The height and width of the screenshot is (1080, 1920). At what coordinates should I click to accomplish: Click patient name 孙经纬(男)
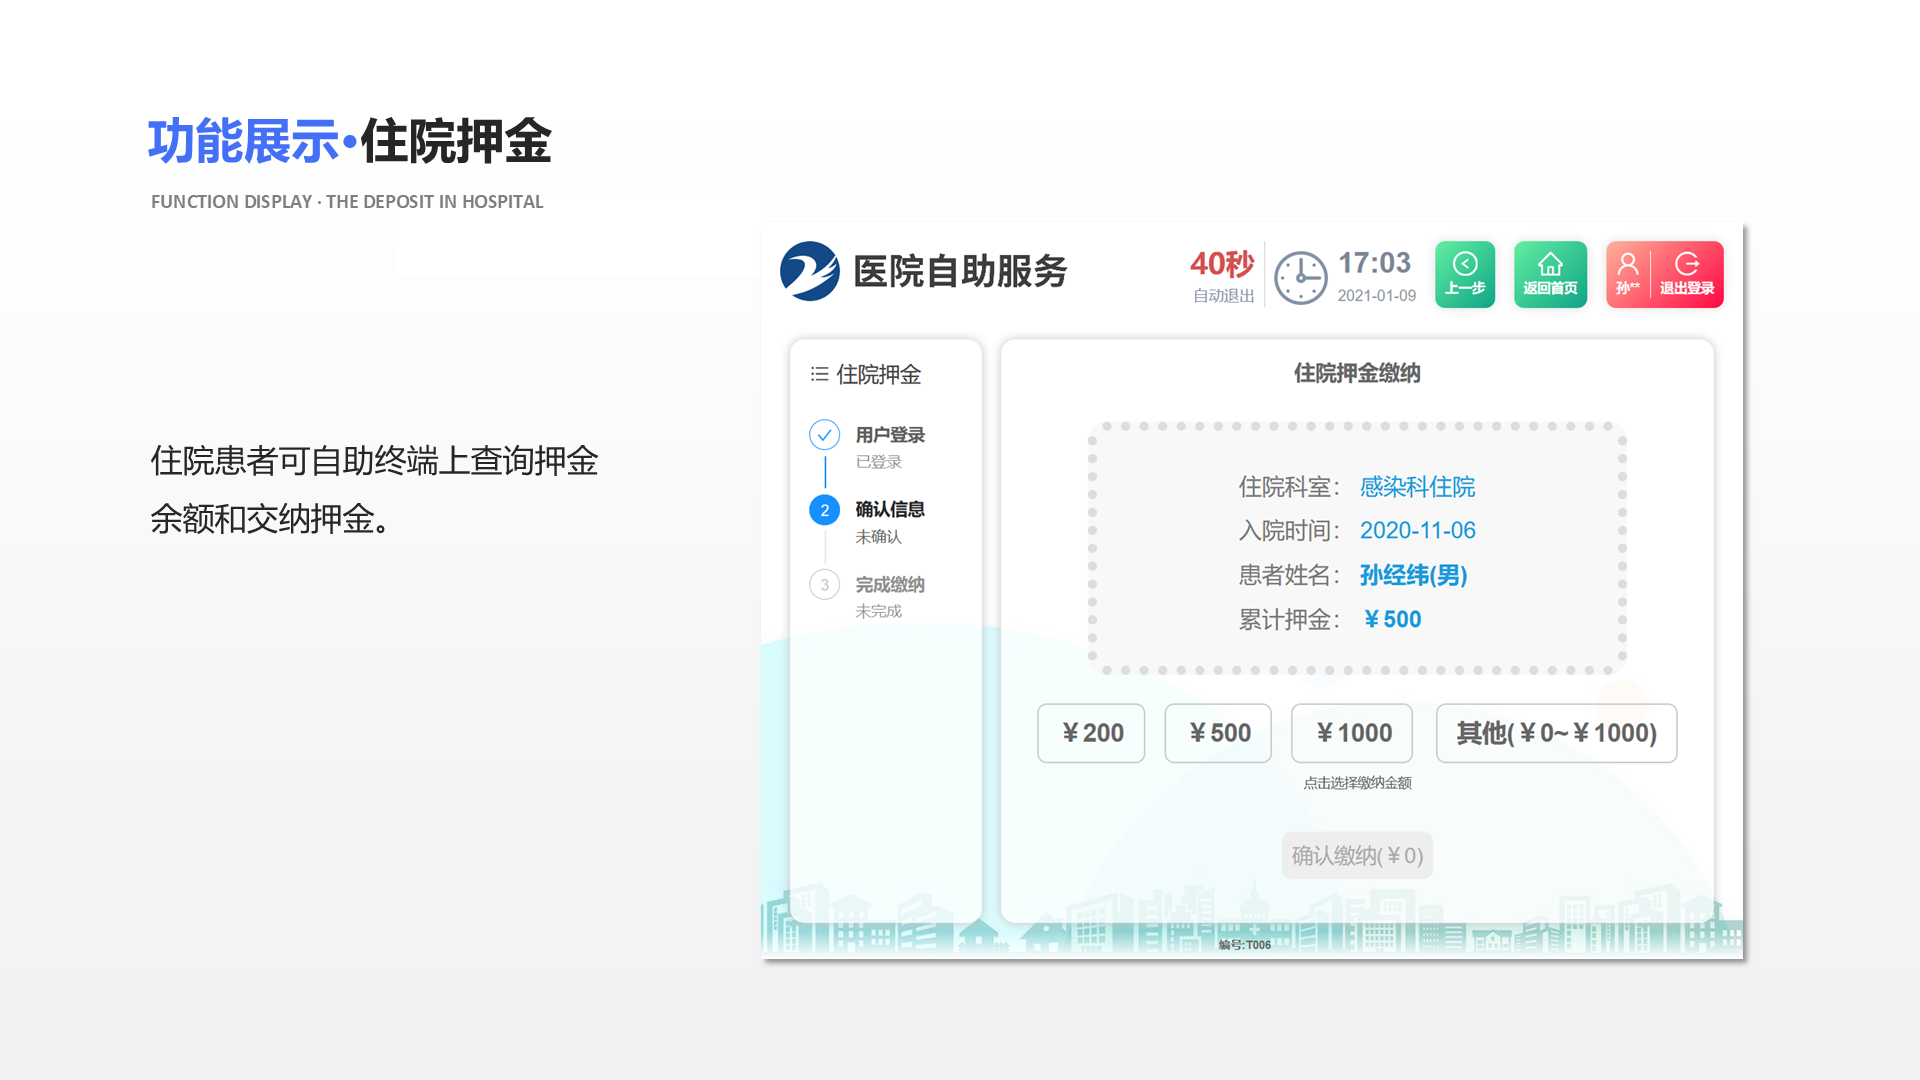[1412, 575]
